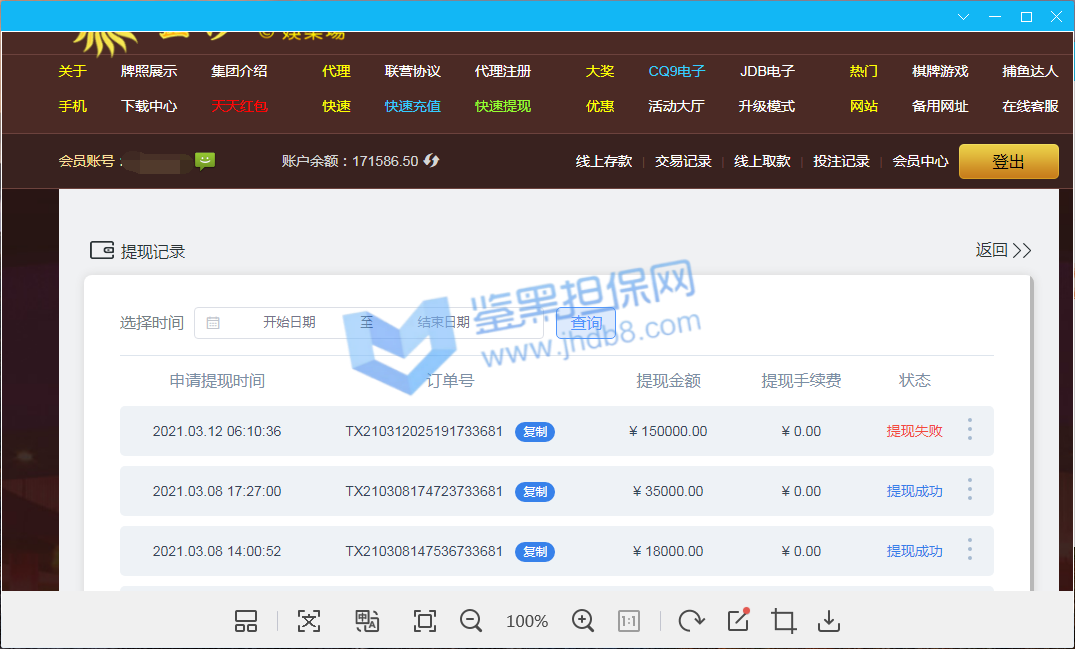This screenshot has width=1075, height=649.
Task: Open three-dot menu for the ¥150000.00 withdrawal
Action: coord(969,430)
